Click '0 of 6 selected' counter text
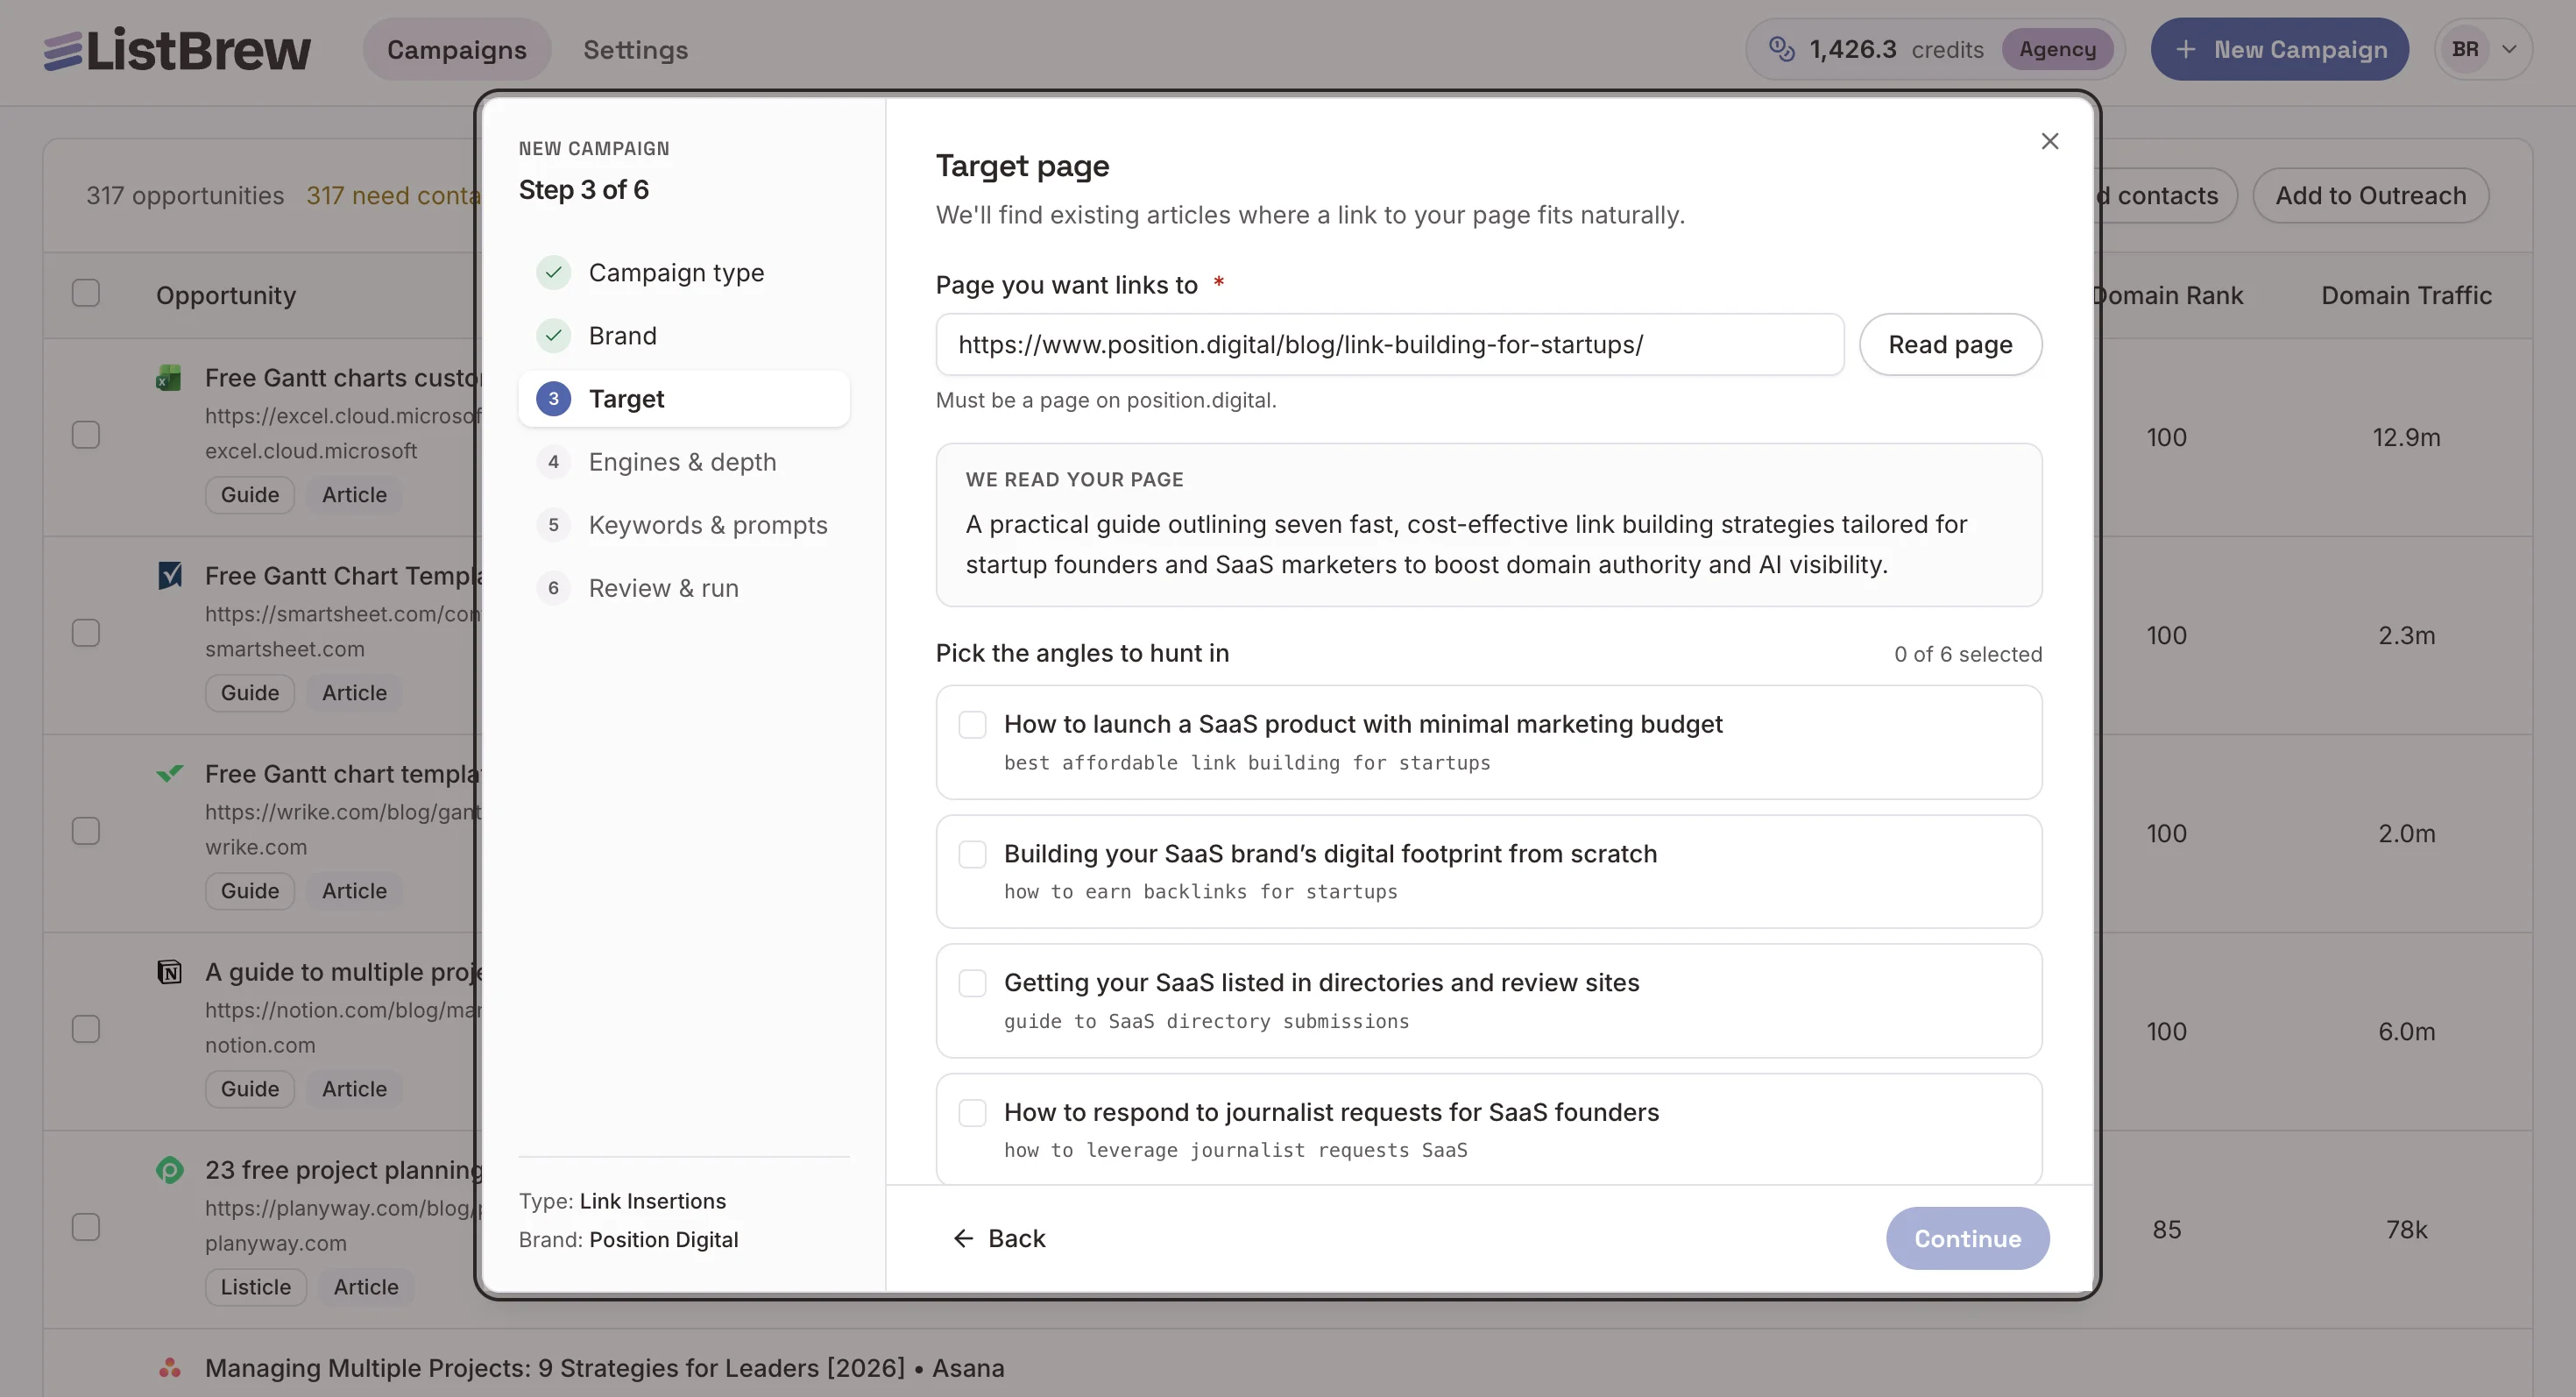This screenshot has height=1397, width=2576. point(1967,654)
